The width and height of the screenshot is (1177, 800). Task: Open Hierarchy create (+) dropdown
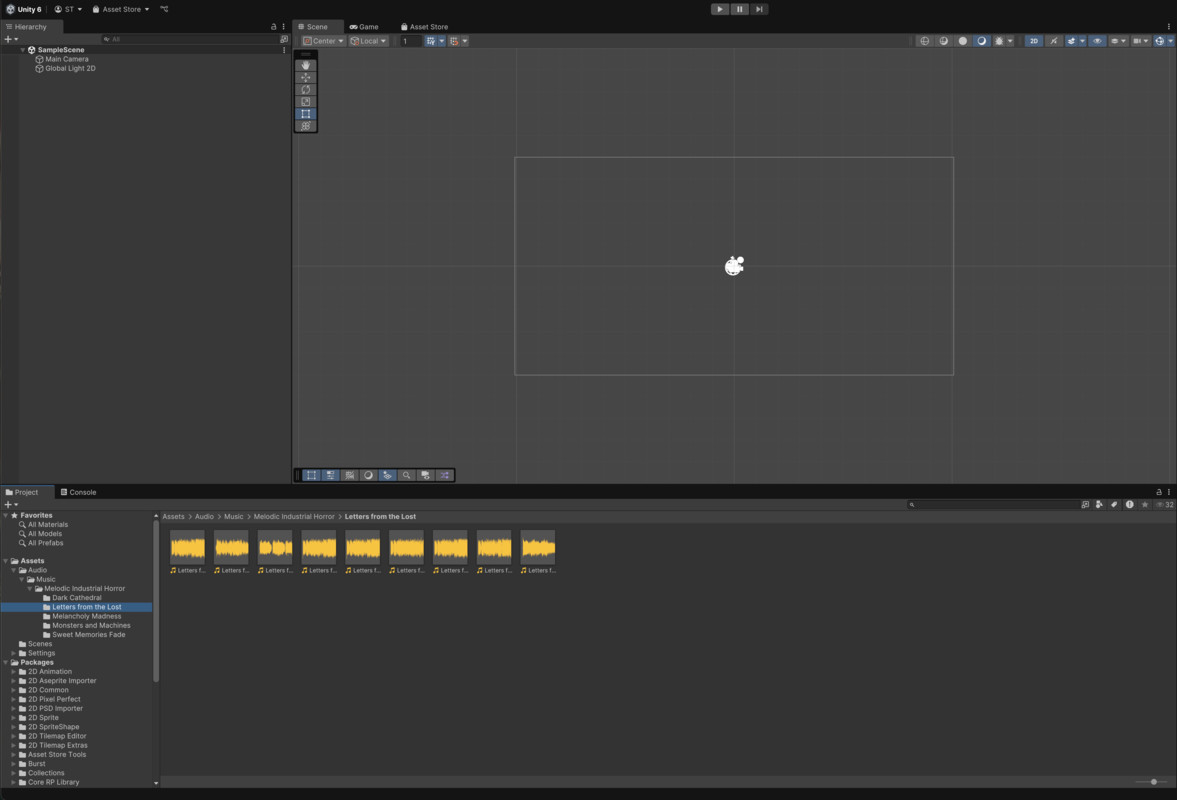[x=11, y=39]
